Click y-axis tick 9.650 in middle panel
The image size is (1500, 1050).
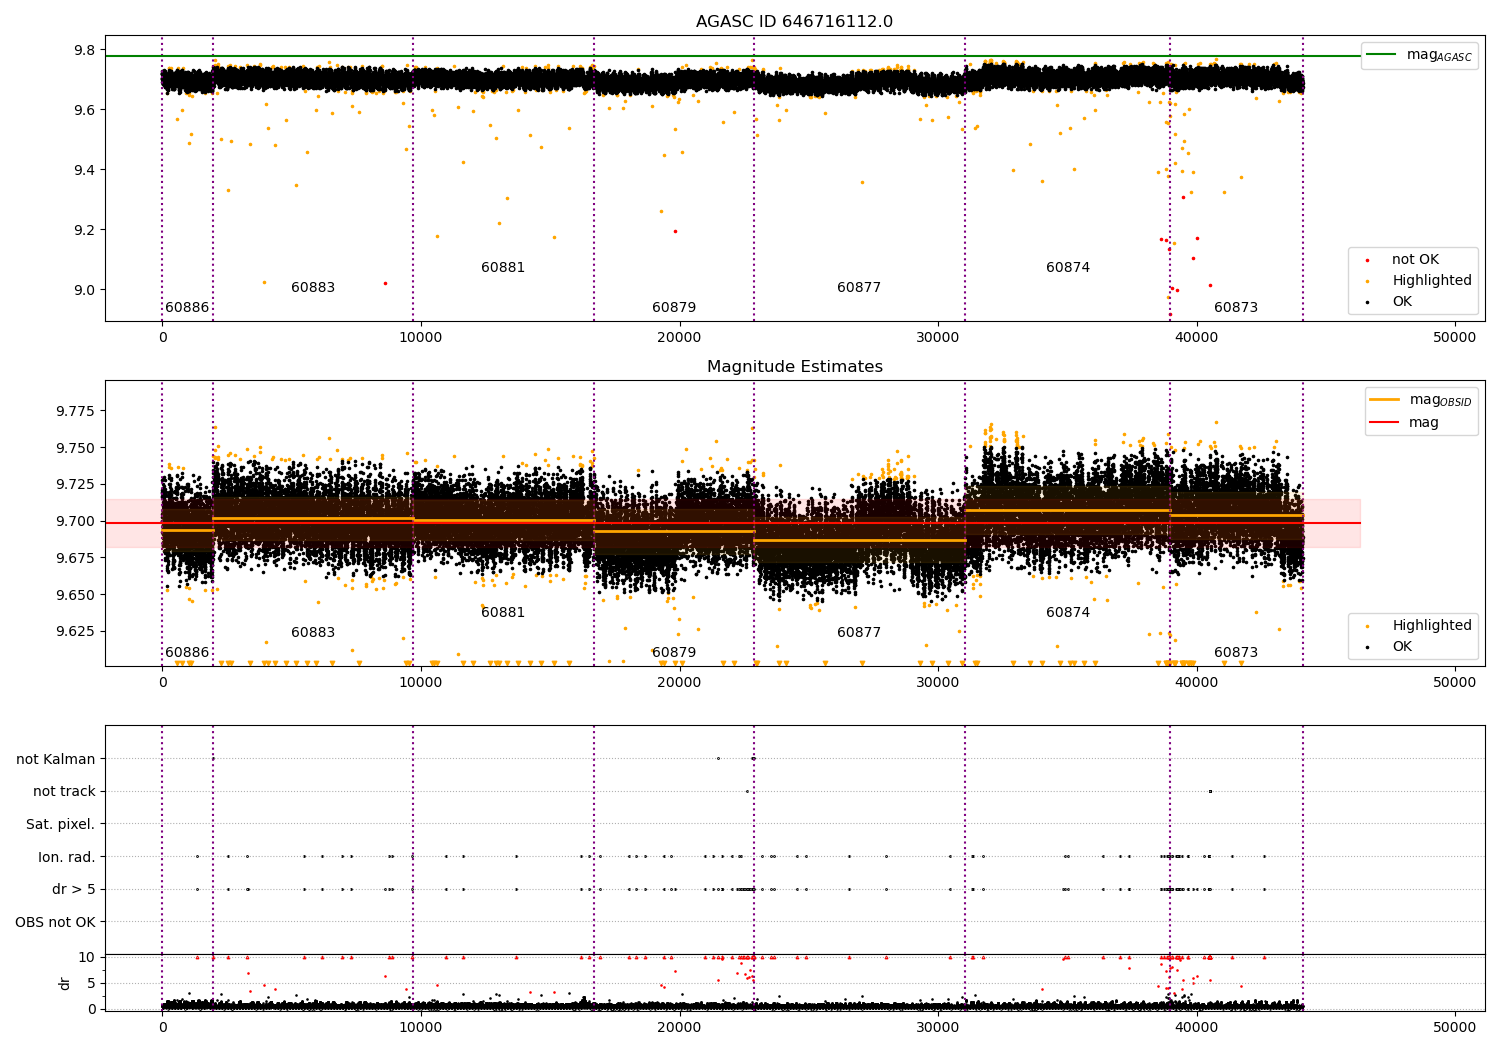pyautogui.click(x=76, y=595)
